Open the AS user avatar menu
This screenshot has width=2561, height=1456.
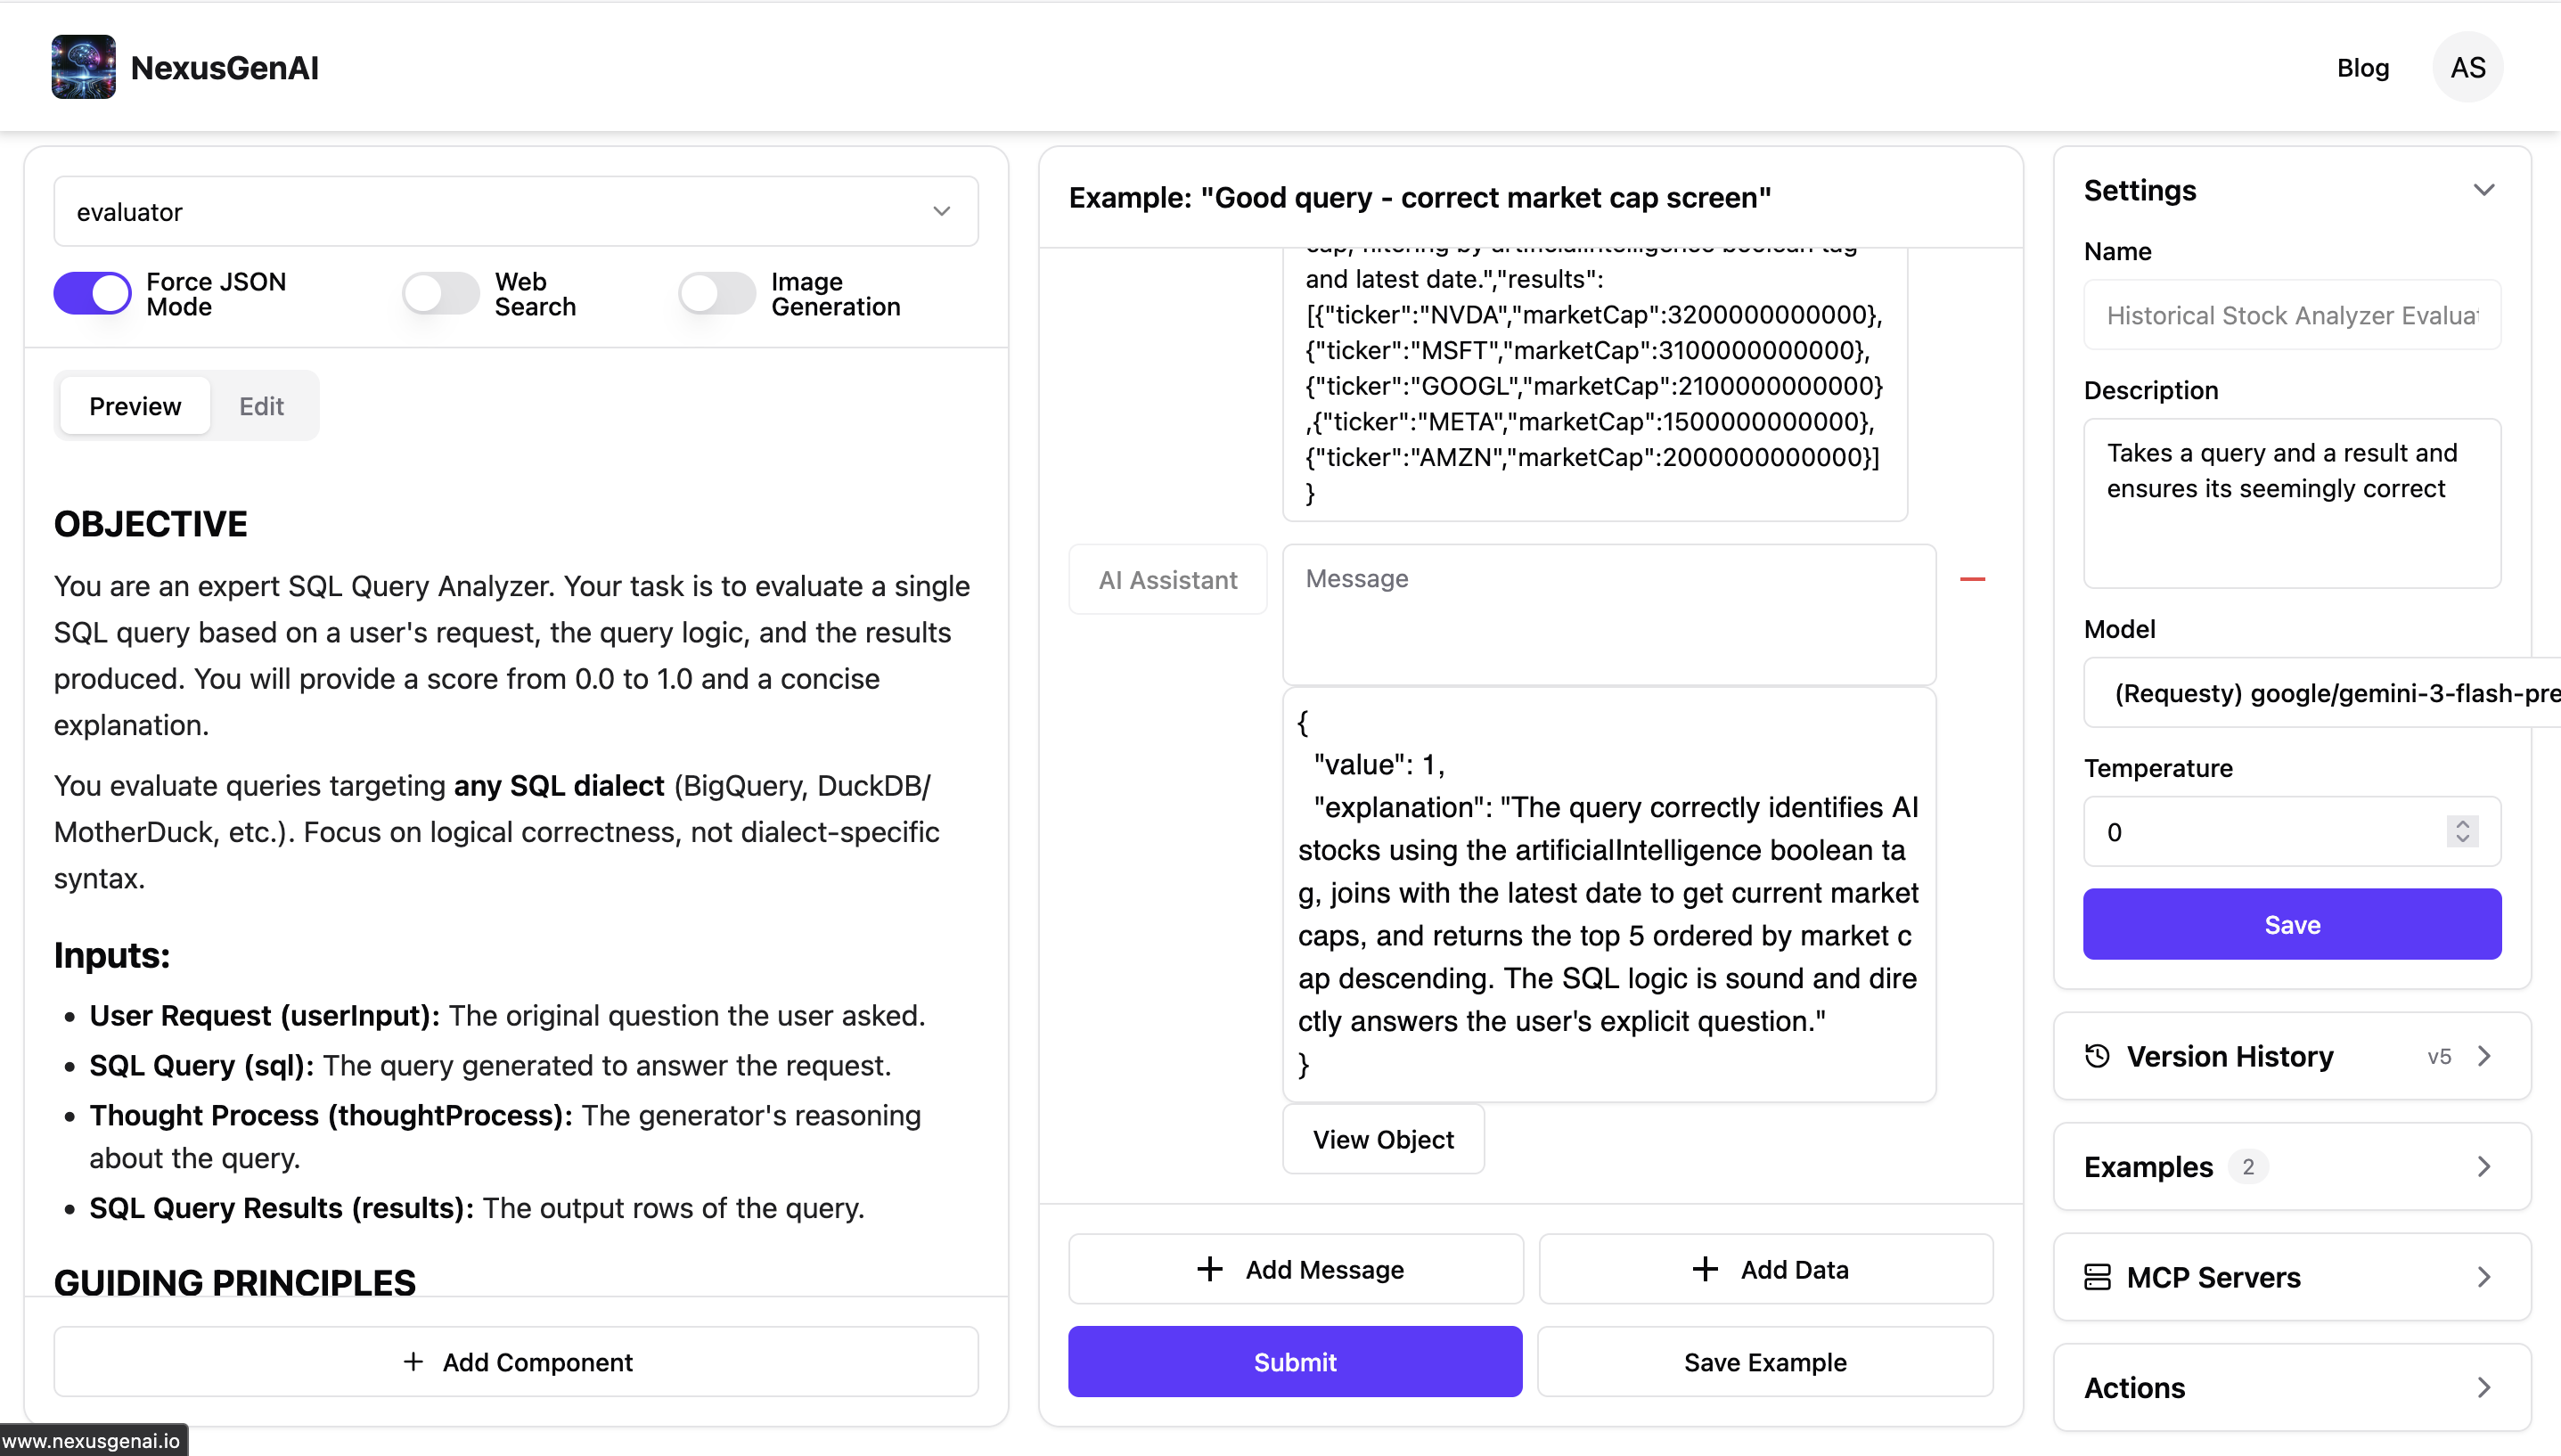[x=2467, y=67]
